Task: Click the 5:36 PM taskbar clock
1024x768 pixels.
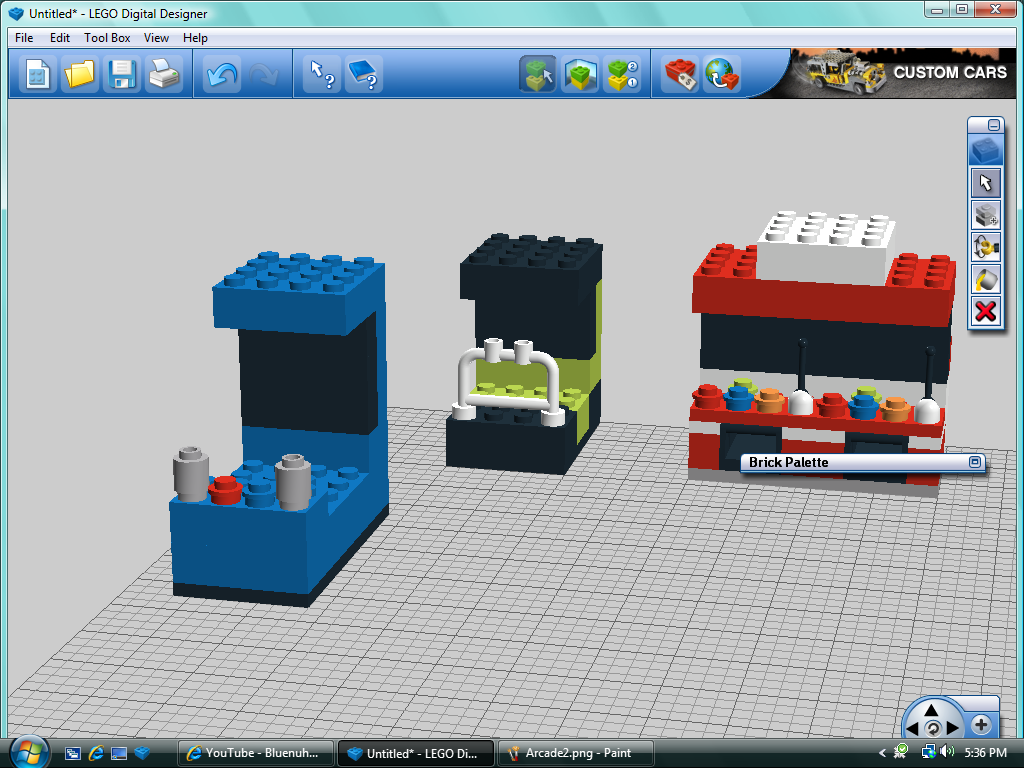Action: coord(985,753)
